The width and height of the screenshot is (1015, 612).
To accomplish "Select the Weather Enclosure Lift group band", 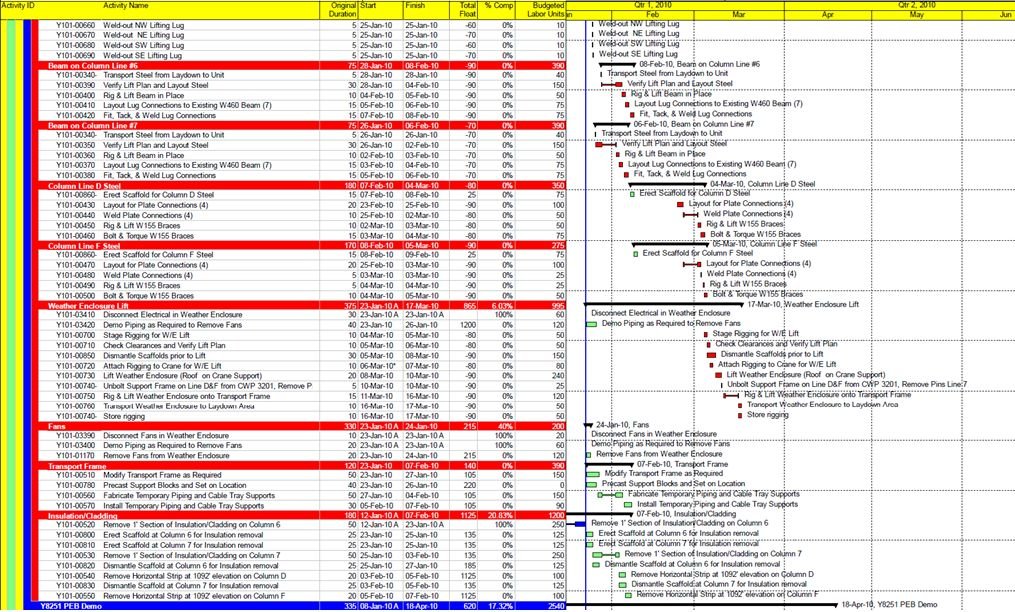I will pyautogui.click(x=302, y=306).
